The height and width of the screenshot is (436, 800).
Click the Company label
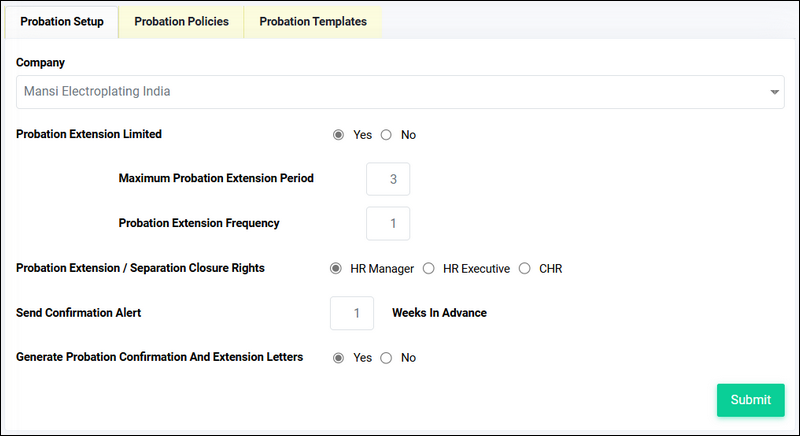40,63
